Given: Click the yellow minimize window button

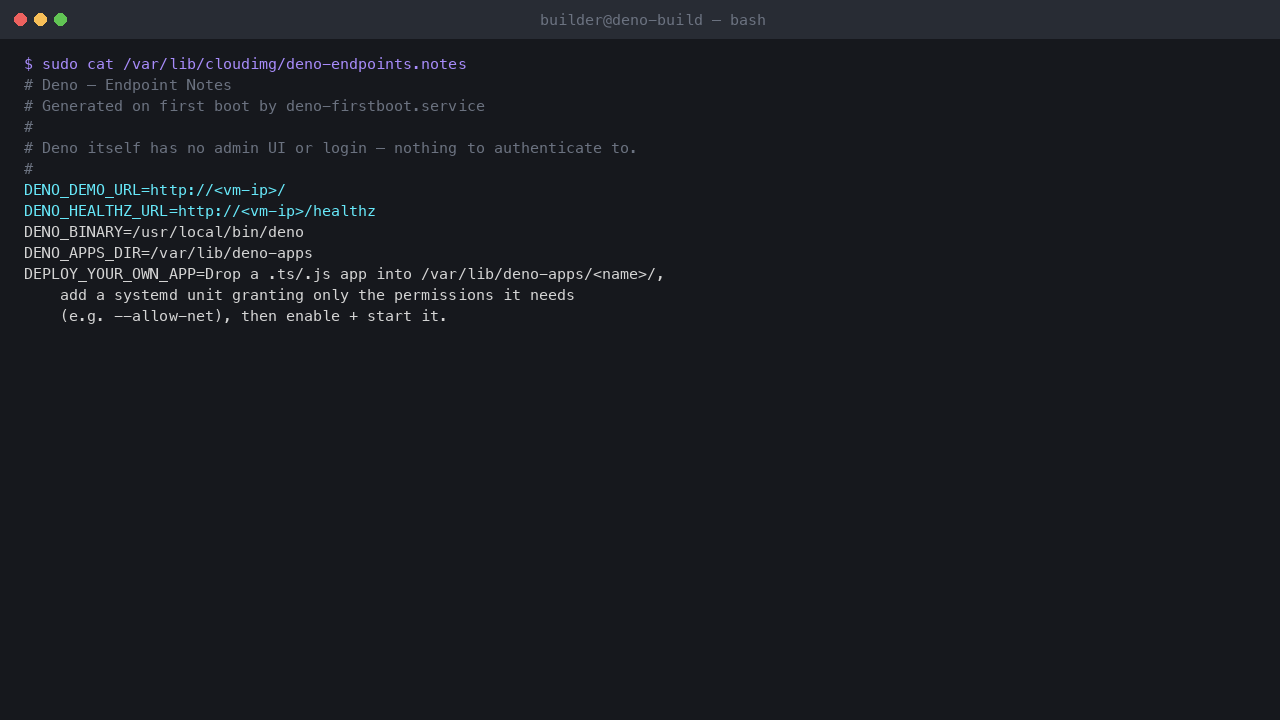Looking at the screenshot, I should tap(40, 20).
